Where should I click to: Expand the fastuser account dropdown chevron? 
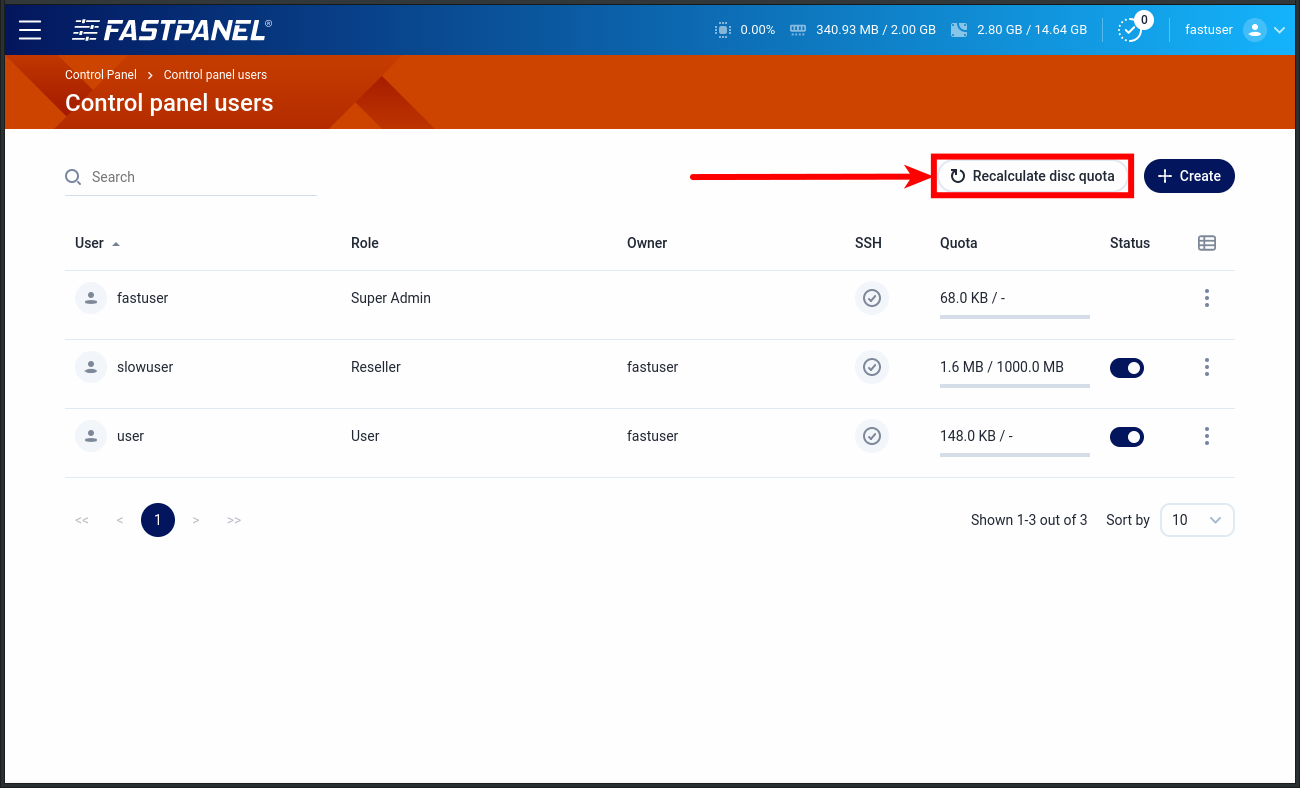click(1279, 30)
